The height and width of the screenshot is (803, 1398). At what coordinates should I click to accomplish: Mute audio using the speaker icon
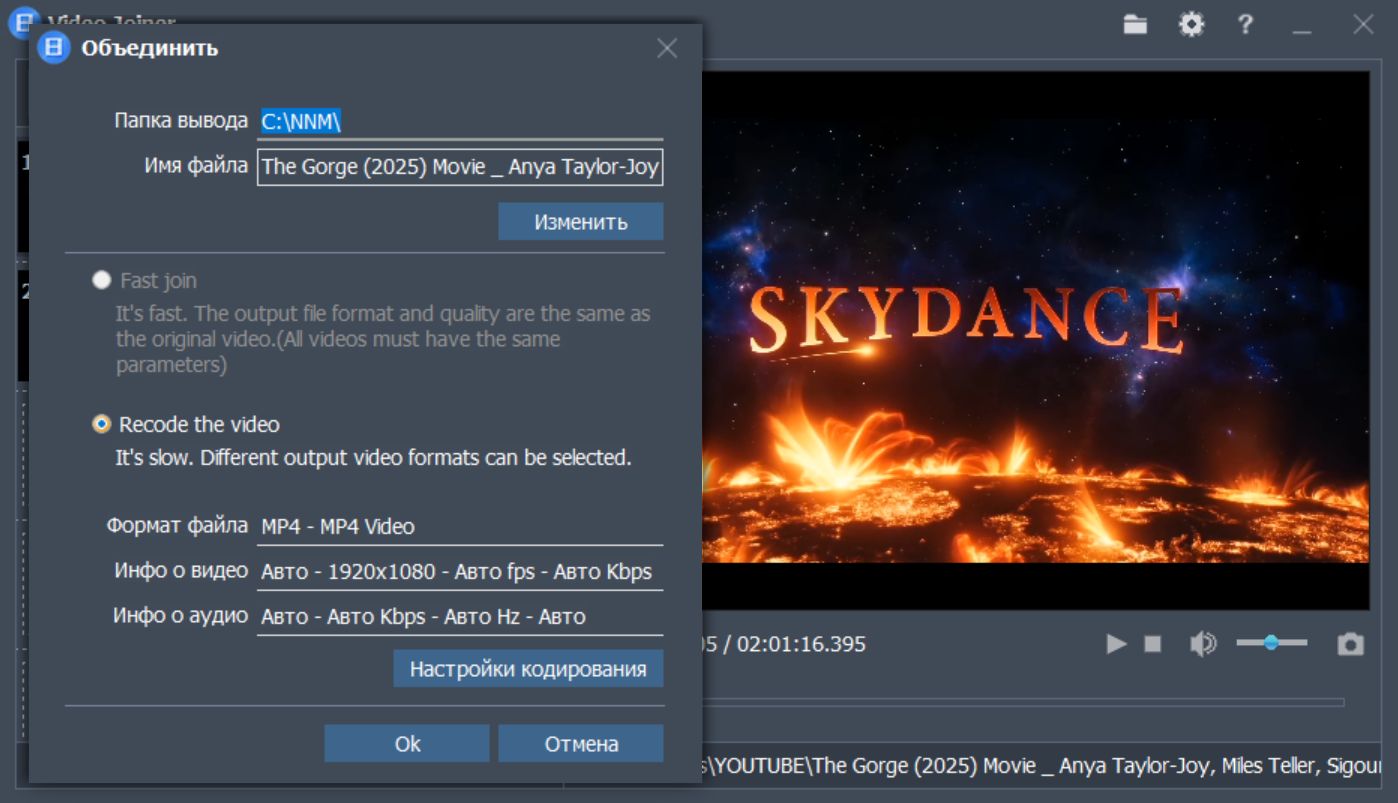coord(1202,644)
